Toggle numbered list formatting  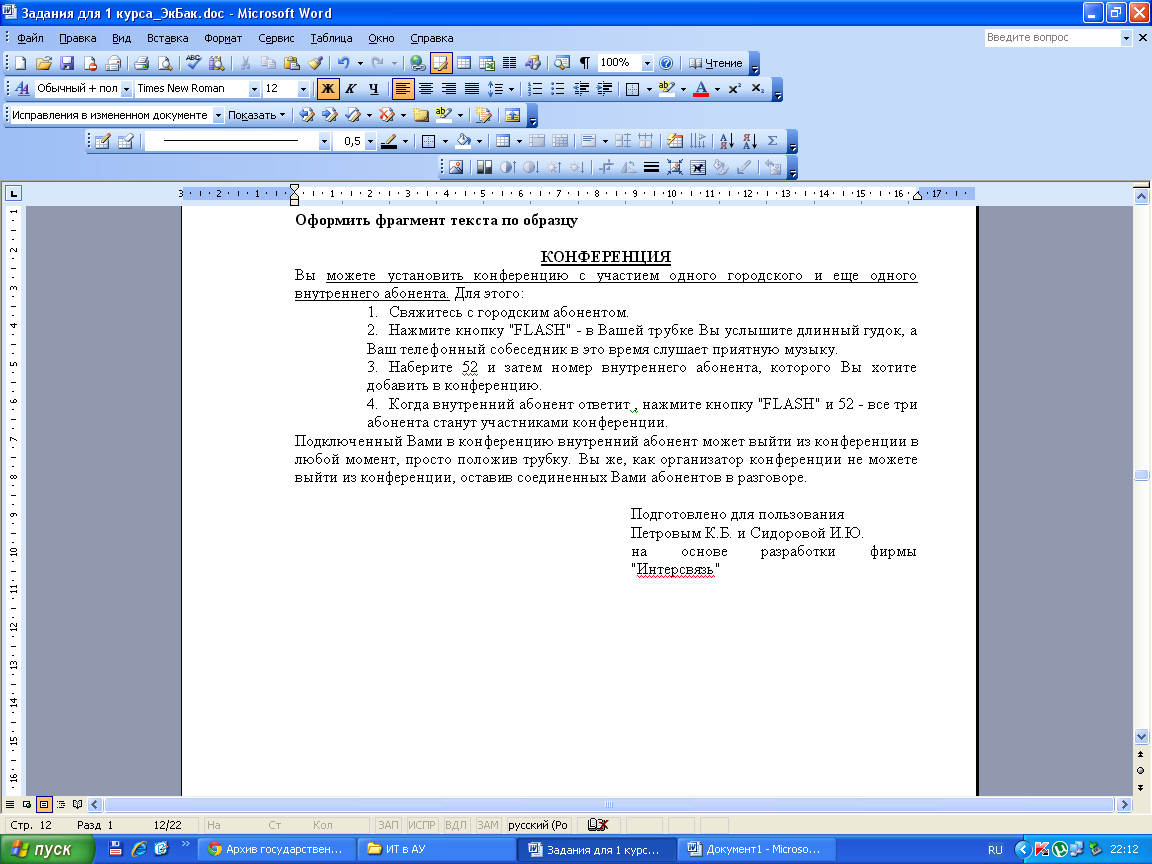pyautogui.click(x=535, y=89)
